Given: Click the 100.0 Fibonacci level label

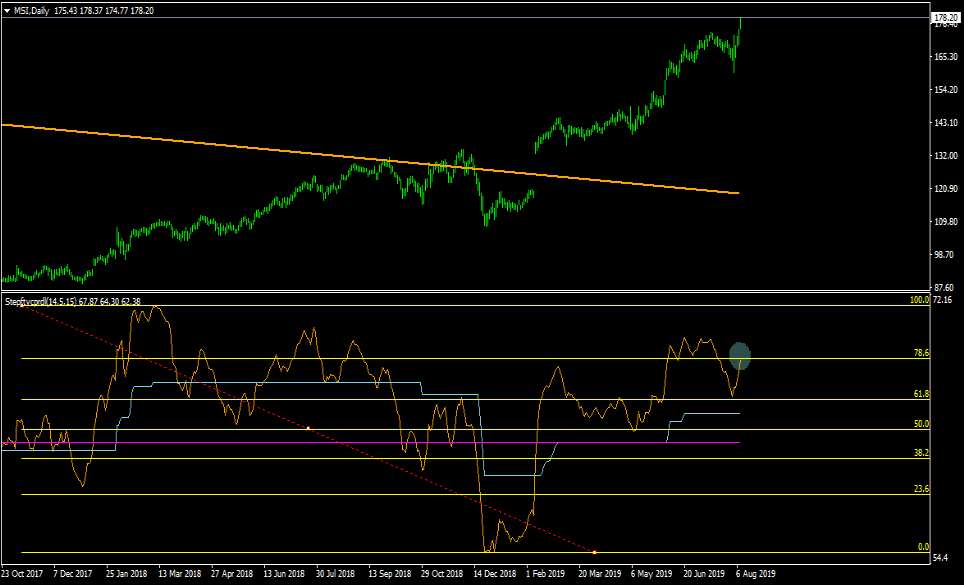Looking at the screenshot, I should point(919,300).
